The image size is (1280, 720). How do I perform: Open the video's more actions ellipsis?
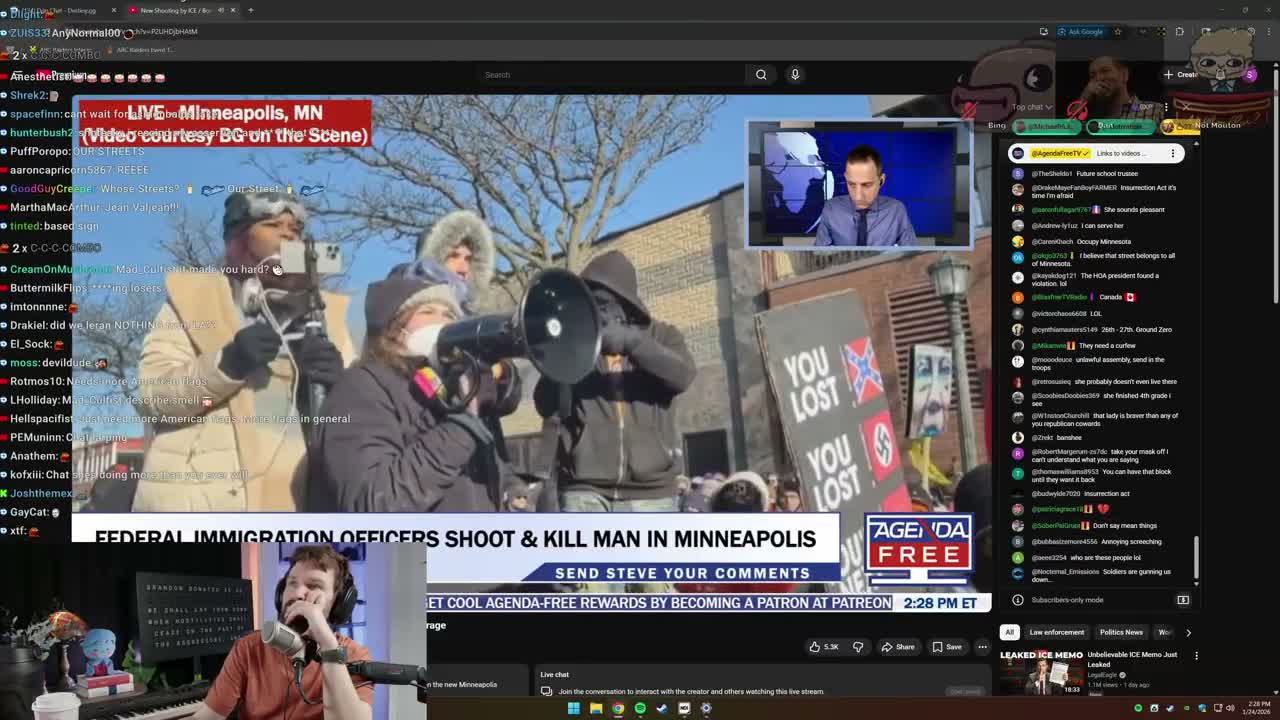(982, 647)
